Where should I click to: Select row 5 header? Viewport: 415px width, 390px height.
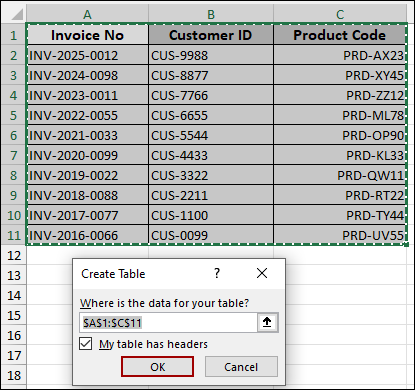click(13, 115)
